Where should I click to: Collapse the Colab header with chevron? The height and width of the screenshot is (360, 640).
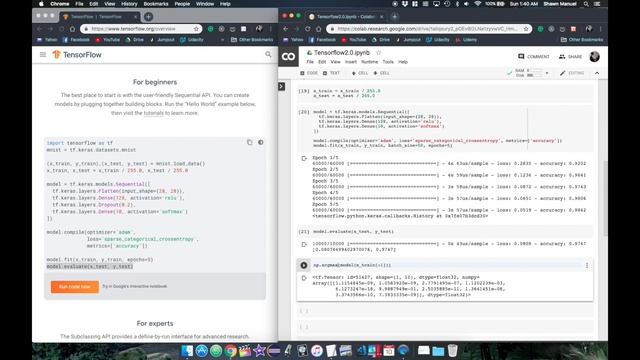click(597, 73)
